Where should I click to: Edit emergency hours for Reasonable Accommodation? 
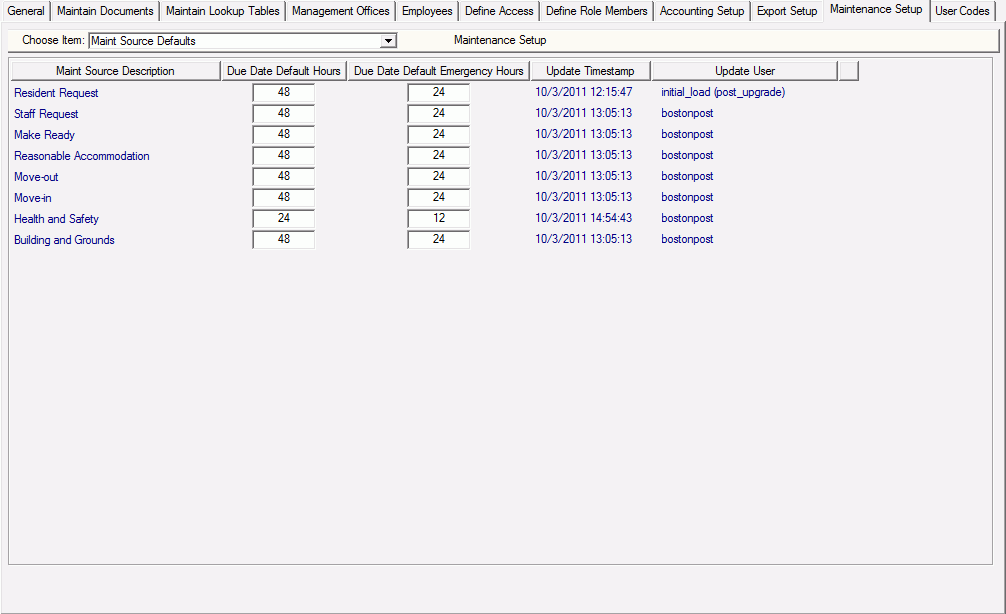439,155
